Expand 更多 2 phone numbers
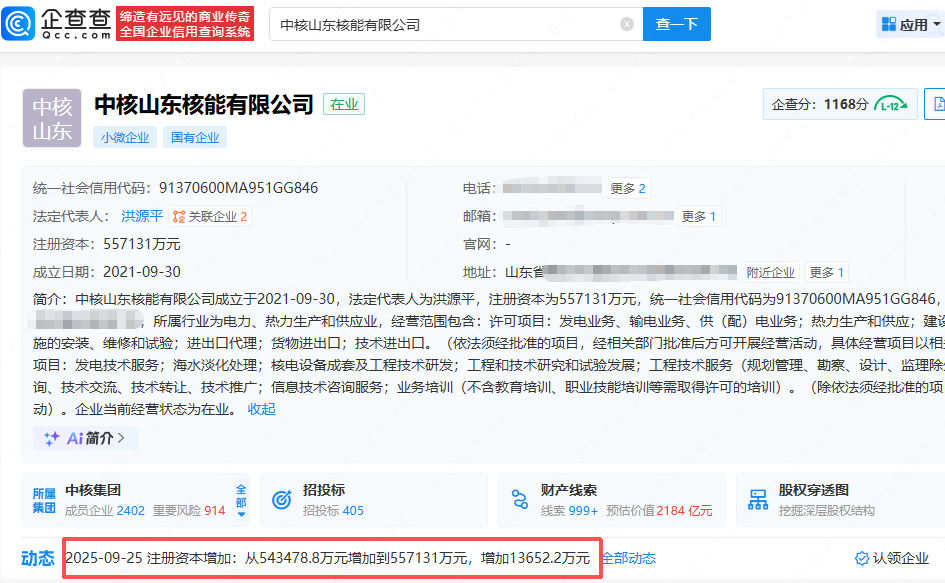 629,188
